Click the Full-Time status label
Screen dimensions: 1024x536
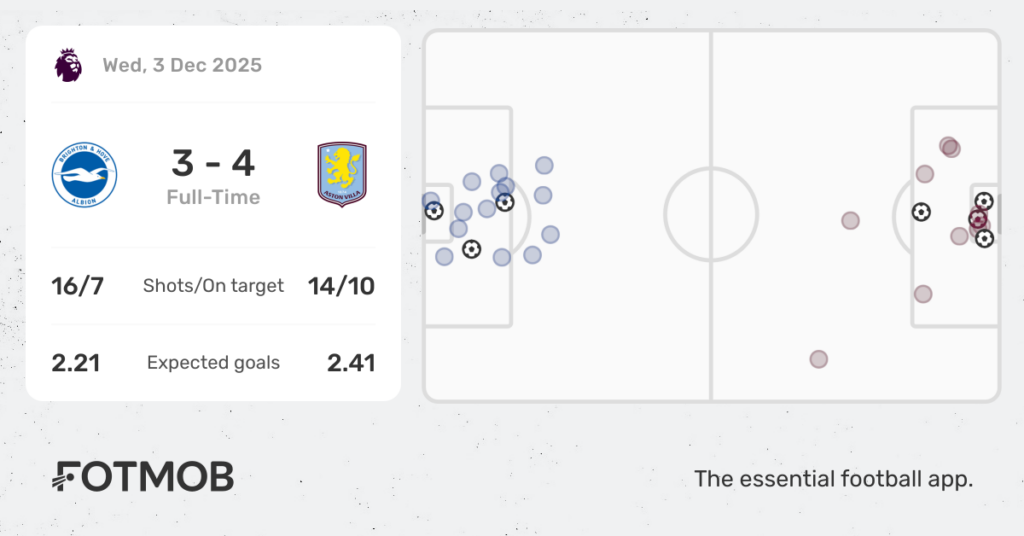(x=213, y=197)
